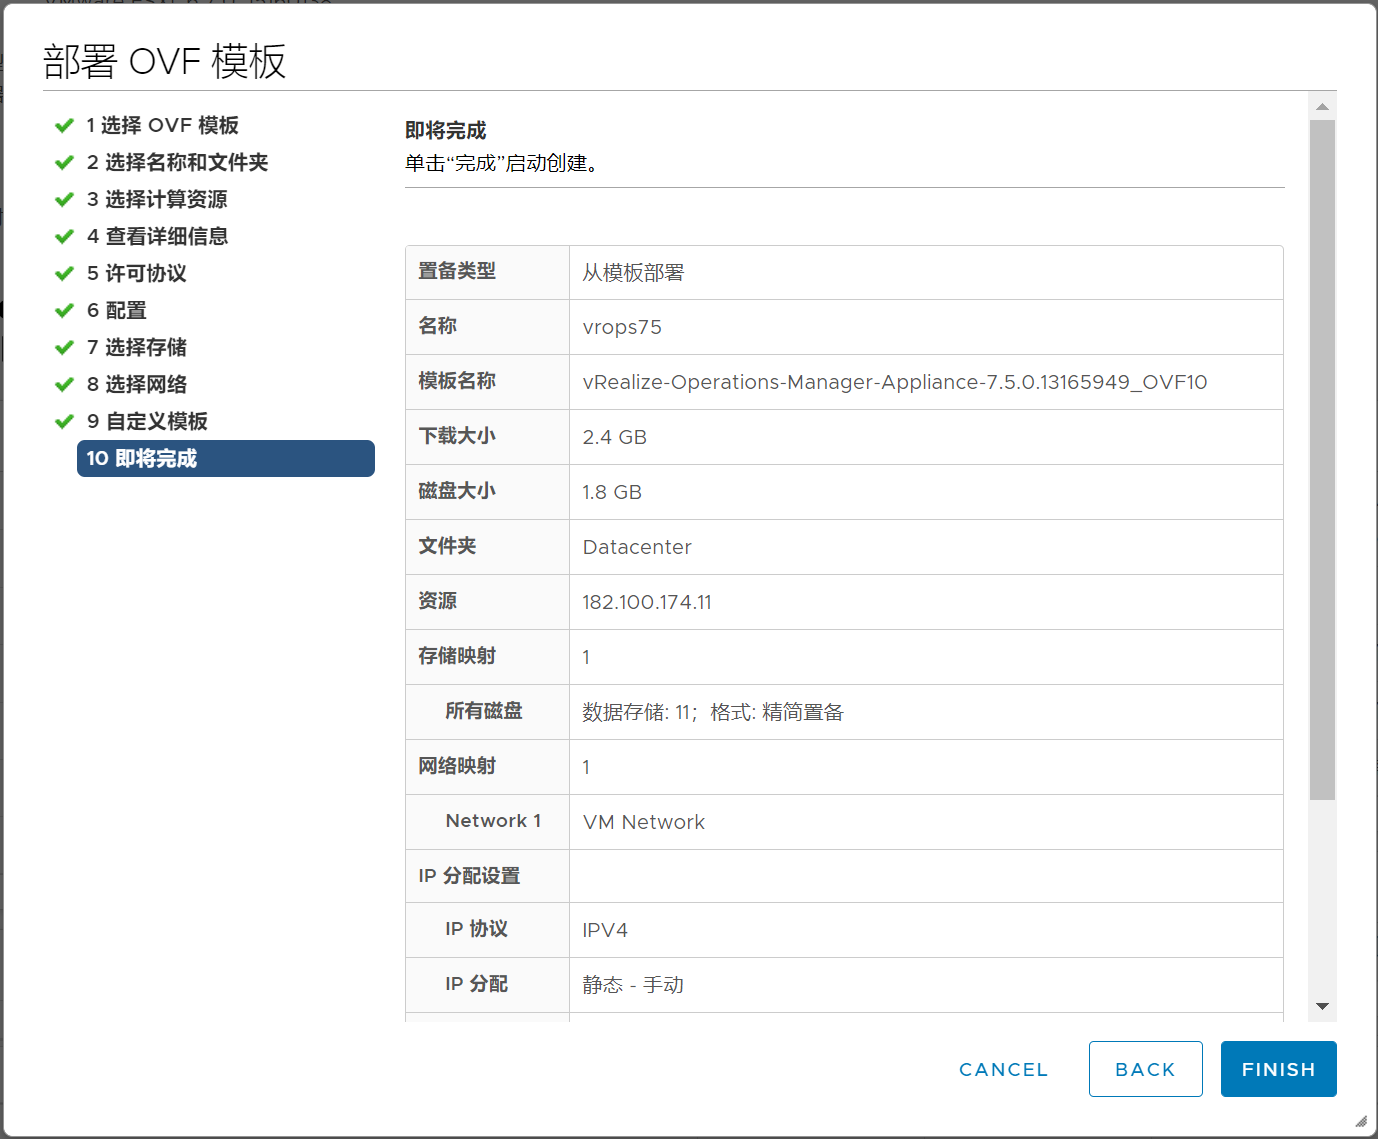
Task: Click the 网络映射 row label
Action: (x=457, y=766)
